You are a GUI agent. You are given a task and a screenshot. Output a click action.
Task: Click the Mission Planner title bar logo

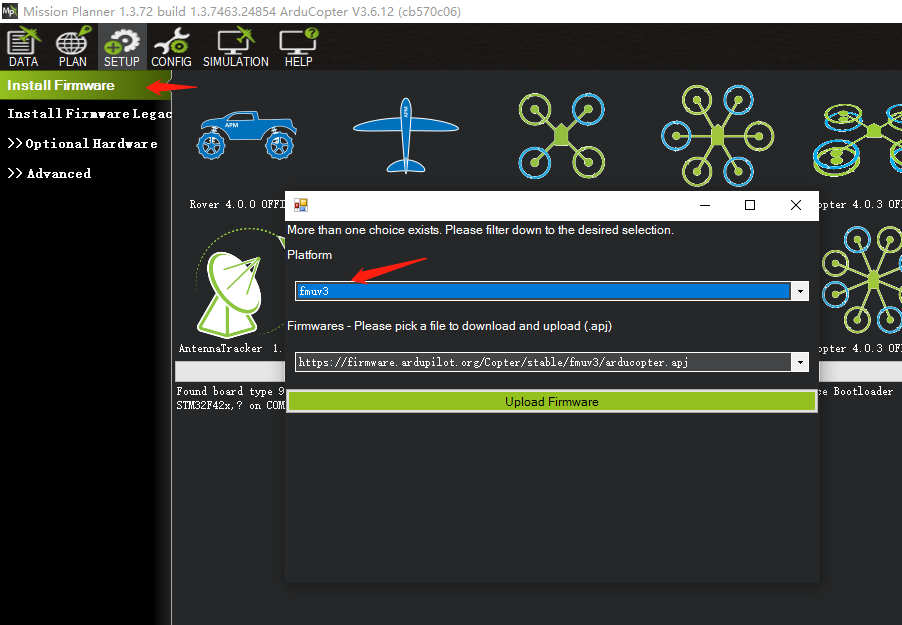click(10, 11)
